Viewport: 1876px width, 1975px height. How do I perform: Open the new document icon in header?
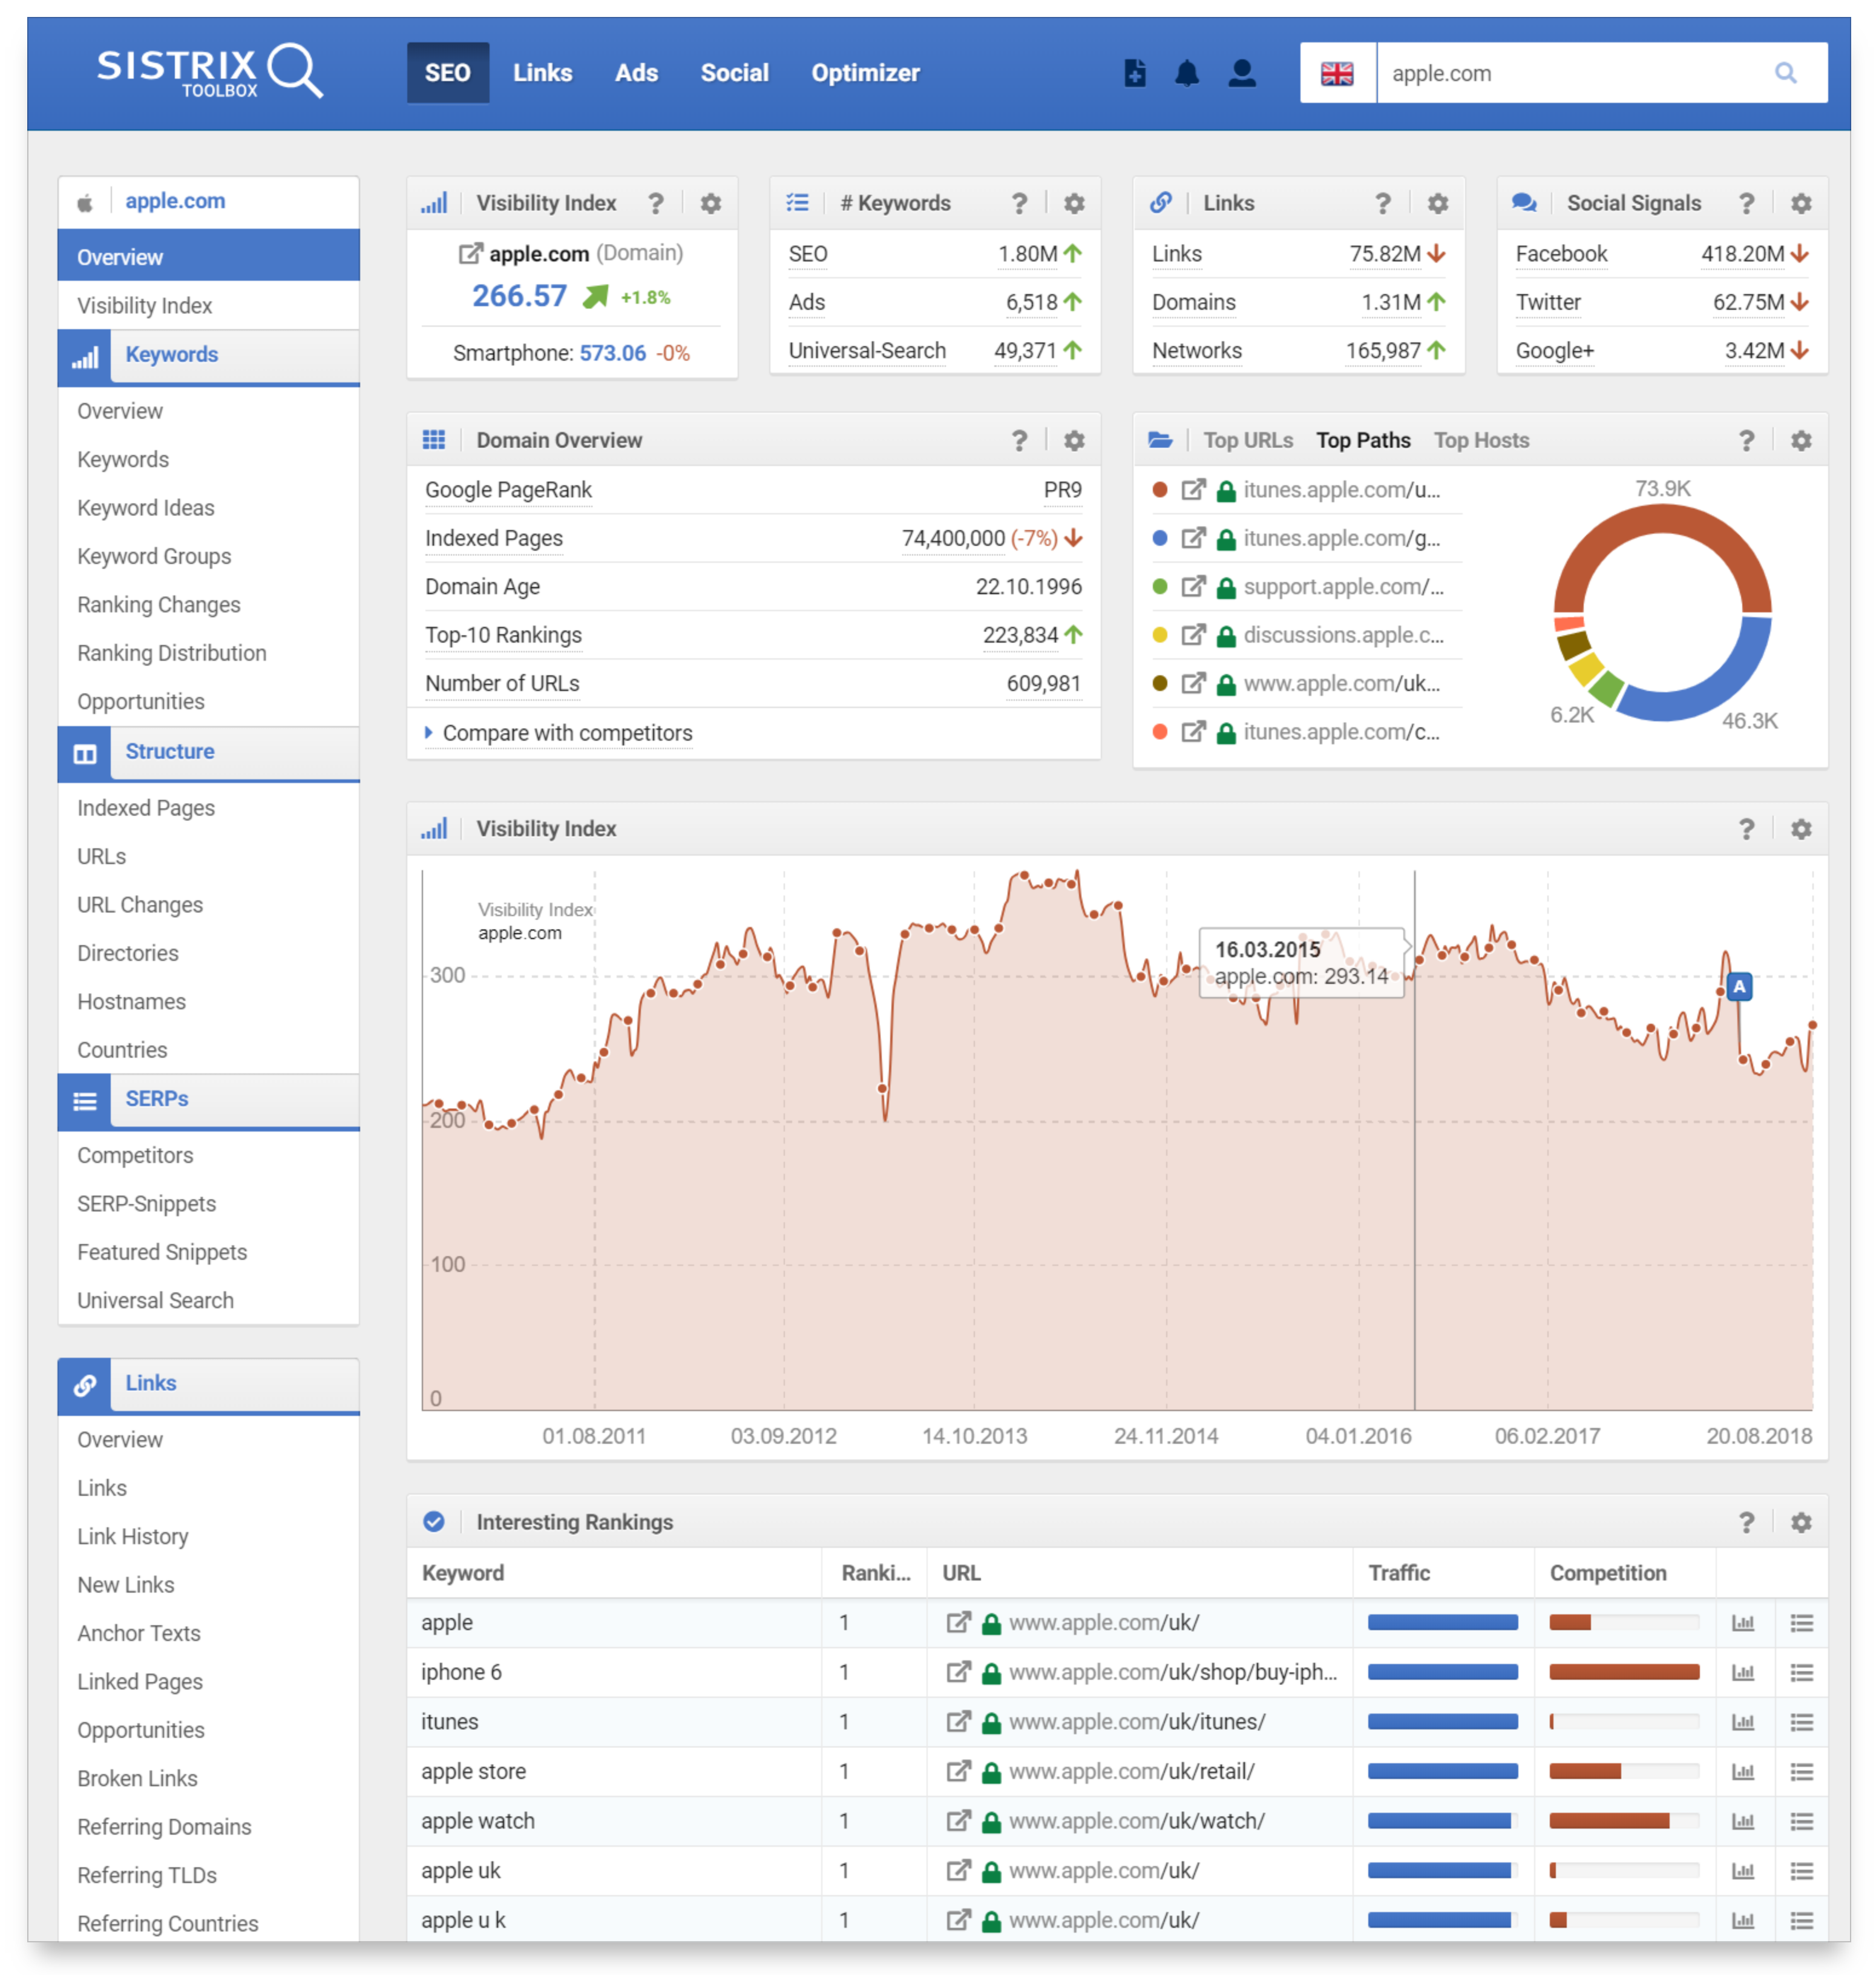pyautogui.click(x=1135, y=73)
